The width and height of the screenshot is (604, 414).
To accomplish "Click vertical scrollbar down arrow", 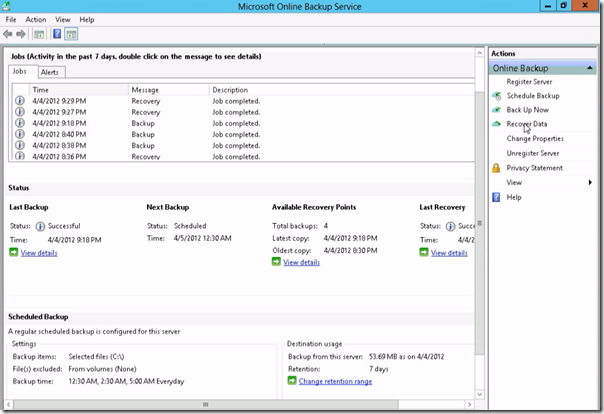I will pyautogui.click(x=480, y=394).
